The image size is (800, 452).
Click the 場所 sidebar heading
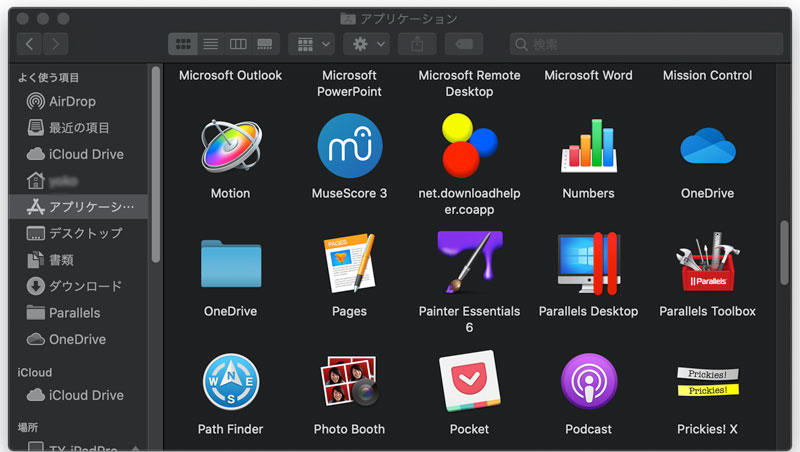(x=28, y=428)
